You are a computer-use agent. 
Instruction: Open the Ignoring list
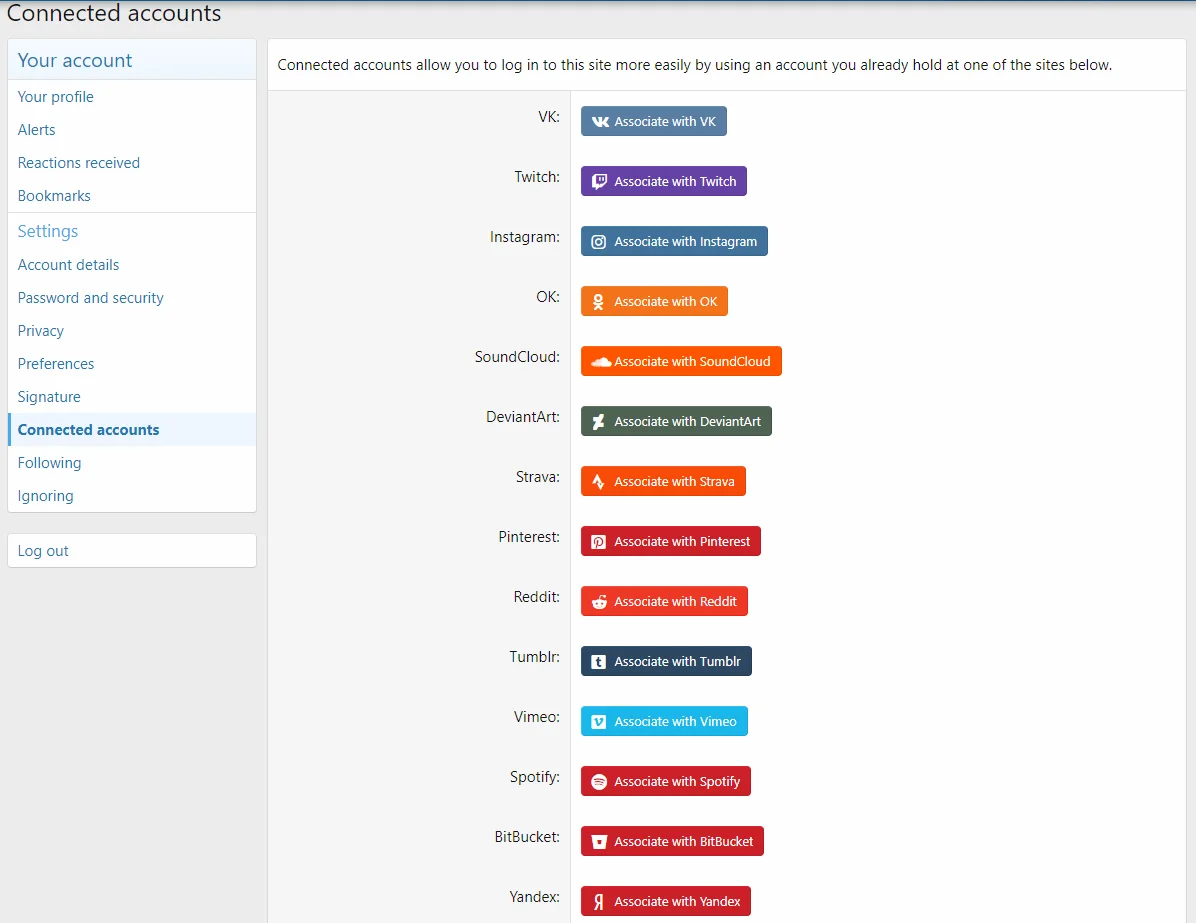[132, 496]
